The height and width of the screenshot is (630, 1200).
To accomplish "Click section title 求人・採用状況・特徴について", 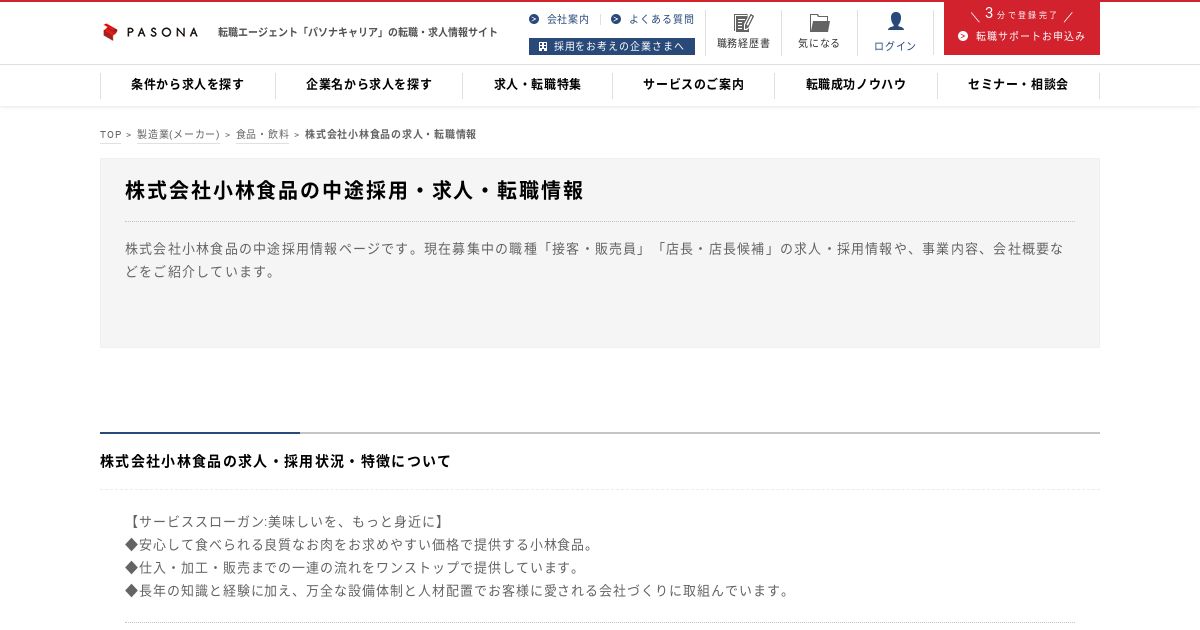I will pyautogui.click(x=275, y=461).
